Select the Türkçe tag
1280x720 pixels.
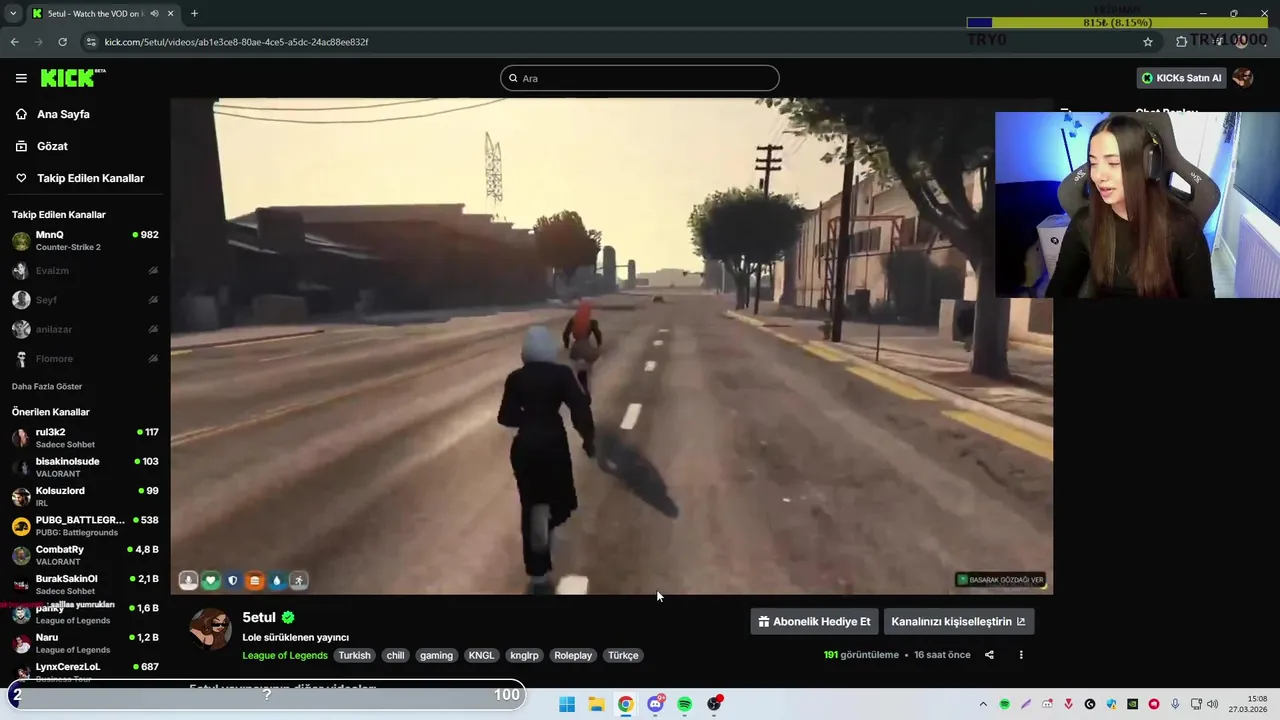[x=623, y=655]
